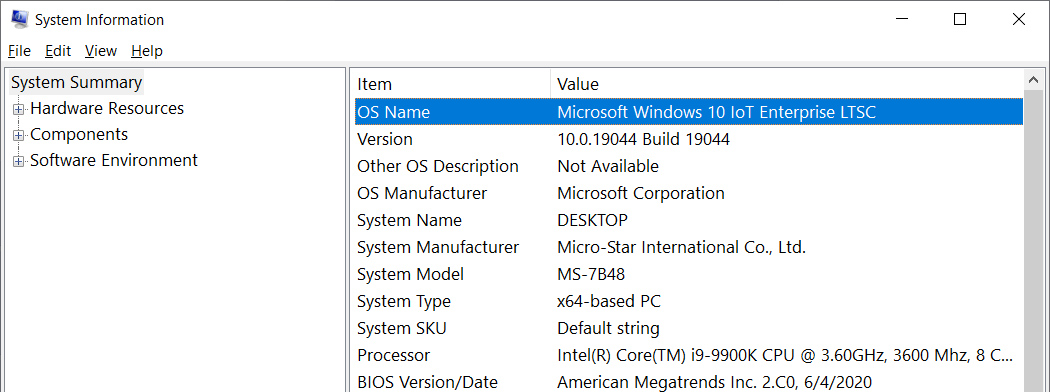Screen dimensions: 1050x392
Task: Select the System Name item
Action: point(409,220)
